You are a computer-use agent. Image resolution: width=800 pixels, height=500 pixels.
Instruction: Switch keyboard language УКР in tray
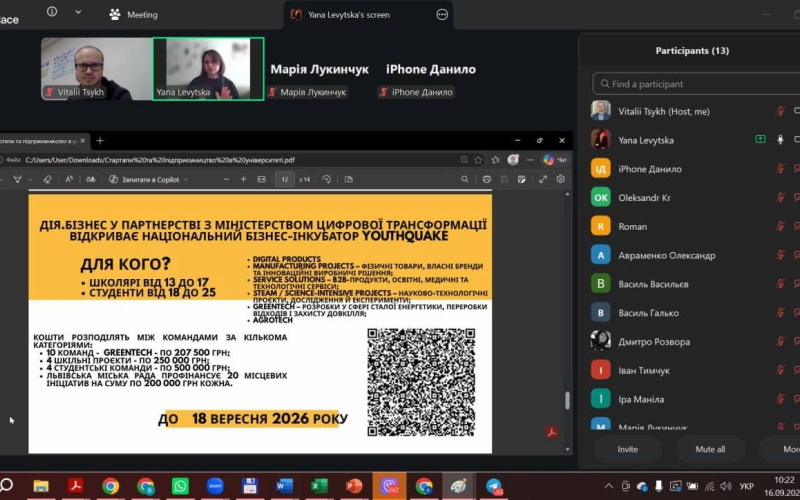point(746,486)
